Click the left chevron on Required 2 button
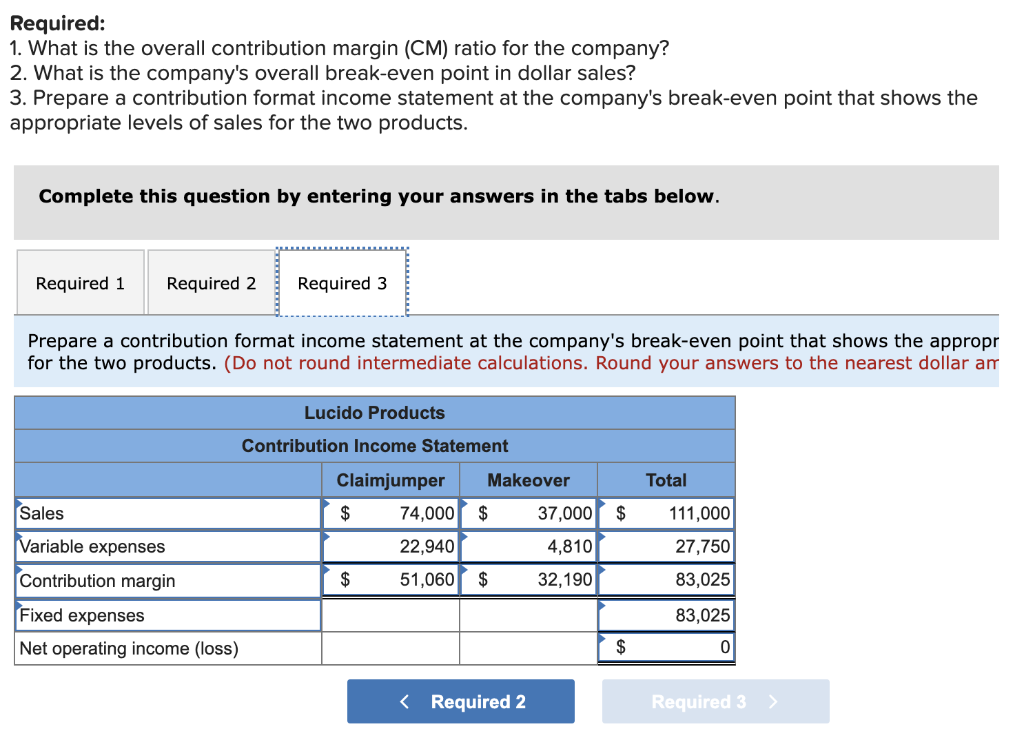The height and width of the screenshot is (751, 1024). coord(404,701)
